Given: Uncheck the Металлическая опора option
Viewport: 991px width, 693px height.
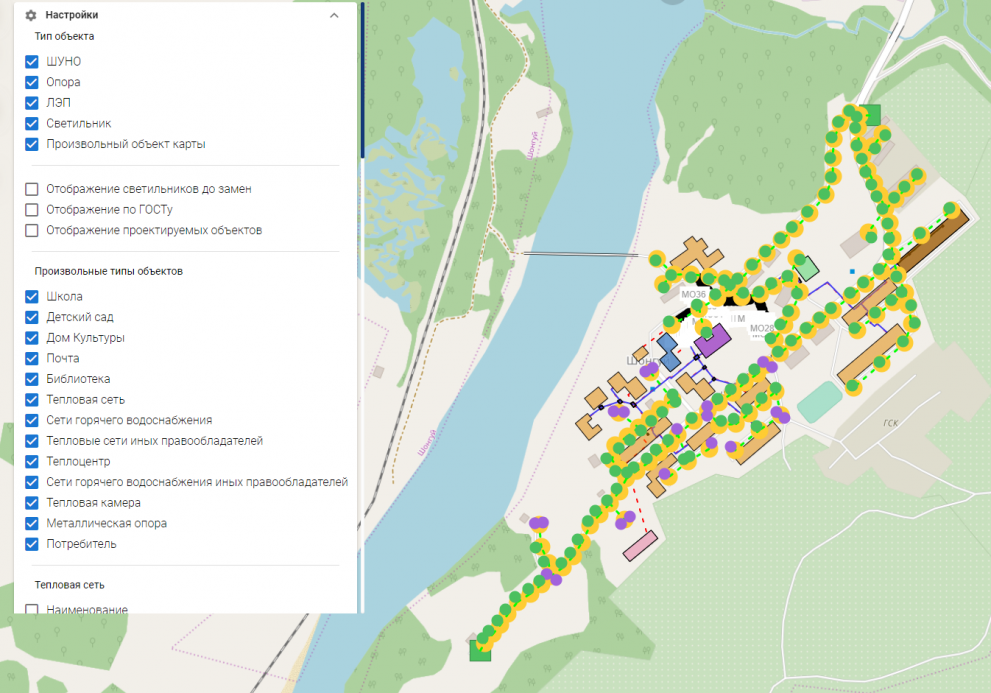Looking at the screenshot, I should pos(32,524).
